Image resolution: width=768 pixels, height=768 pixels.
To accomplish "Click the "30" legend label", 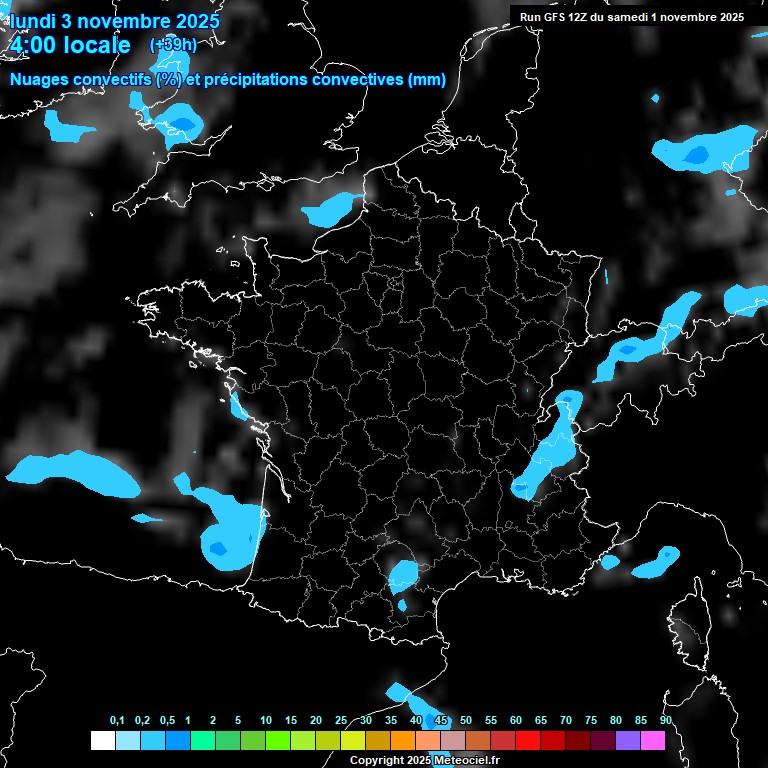I will click(366, 720).
